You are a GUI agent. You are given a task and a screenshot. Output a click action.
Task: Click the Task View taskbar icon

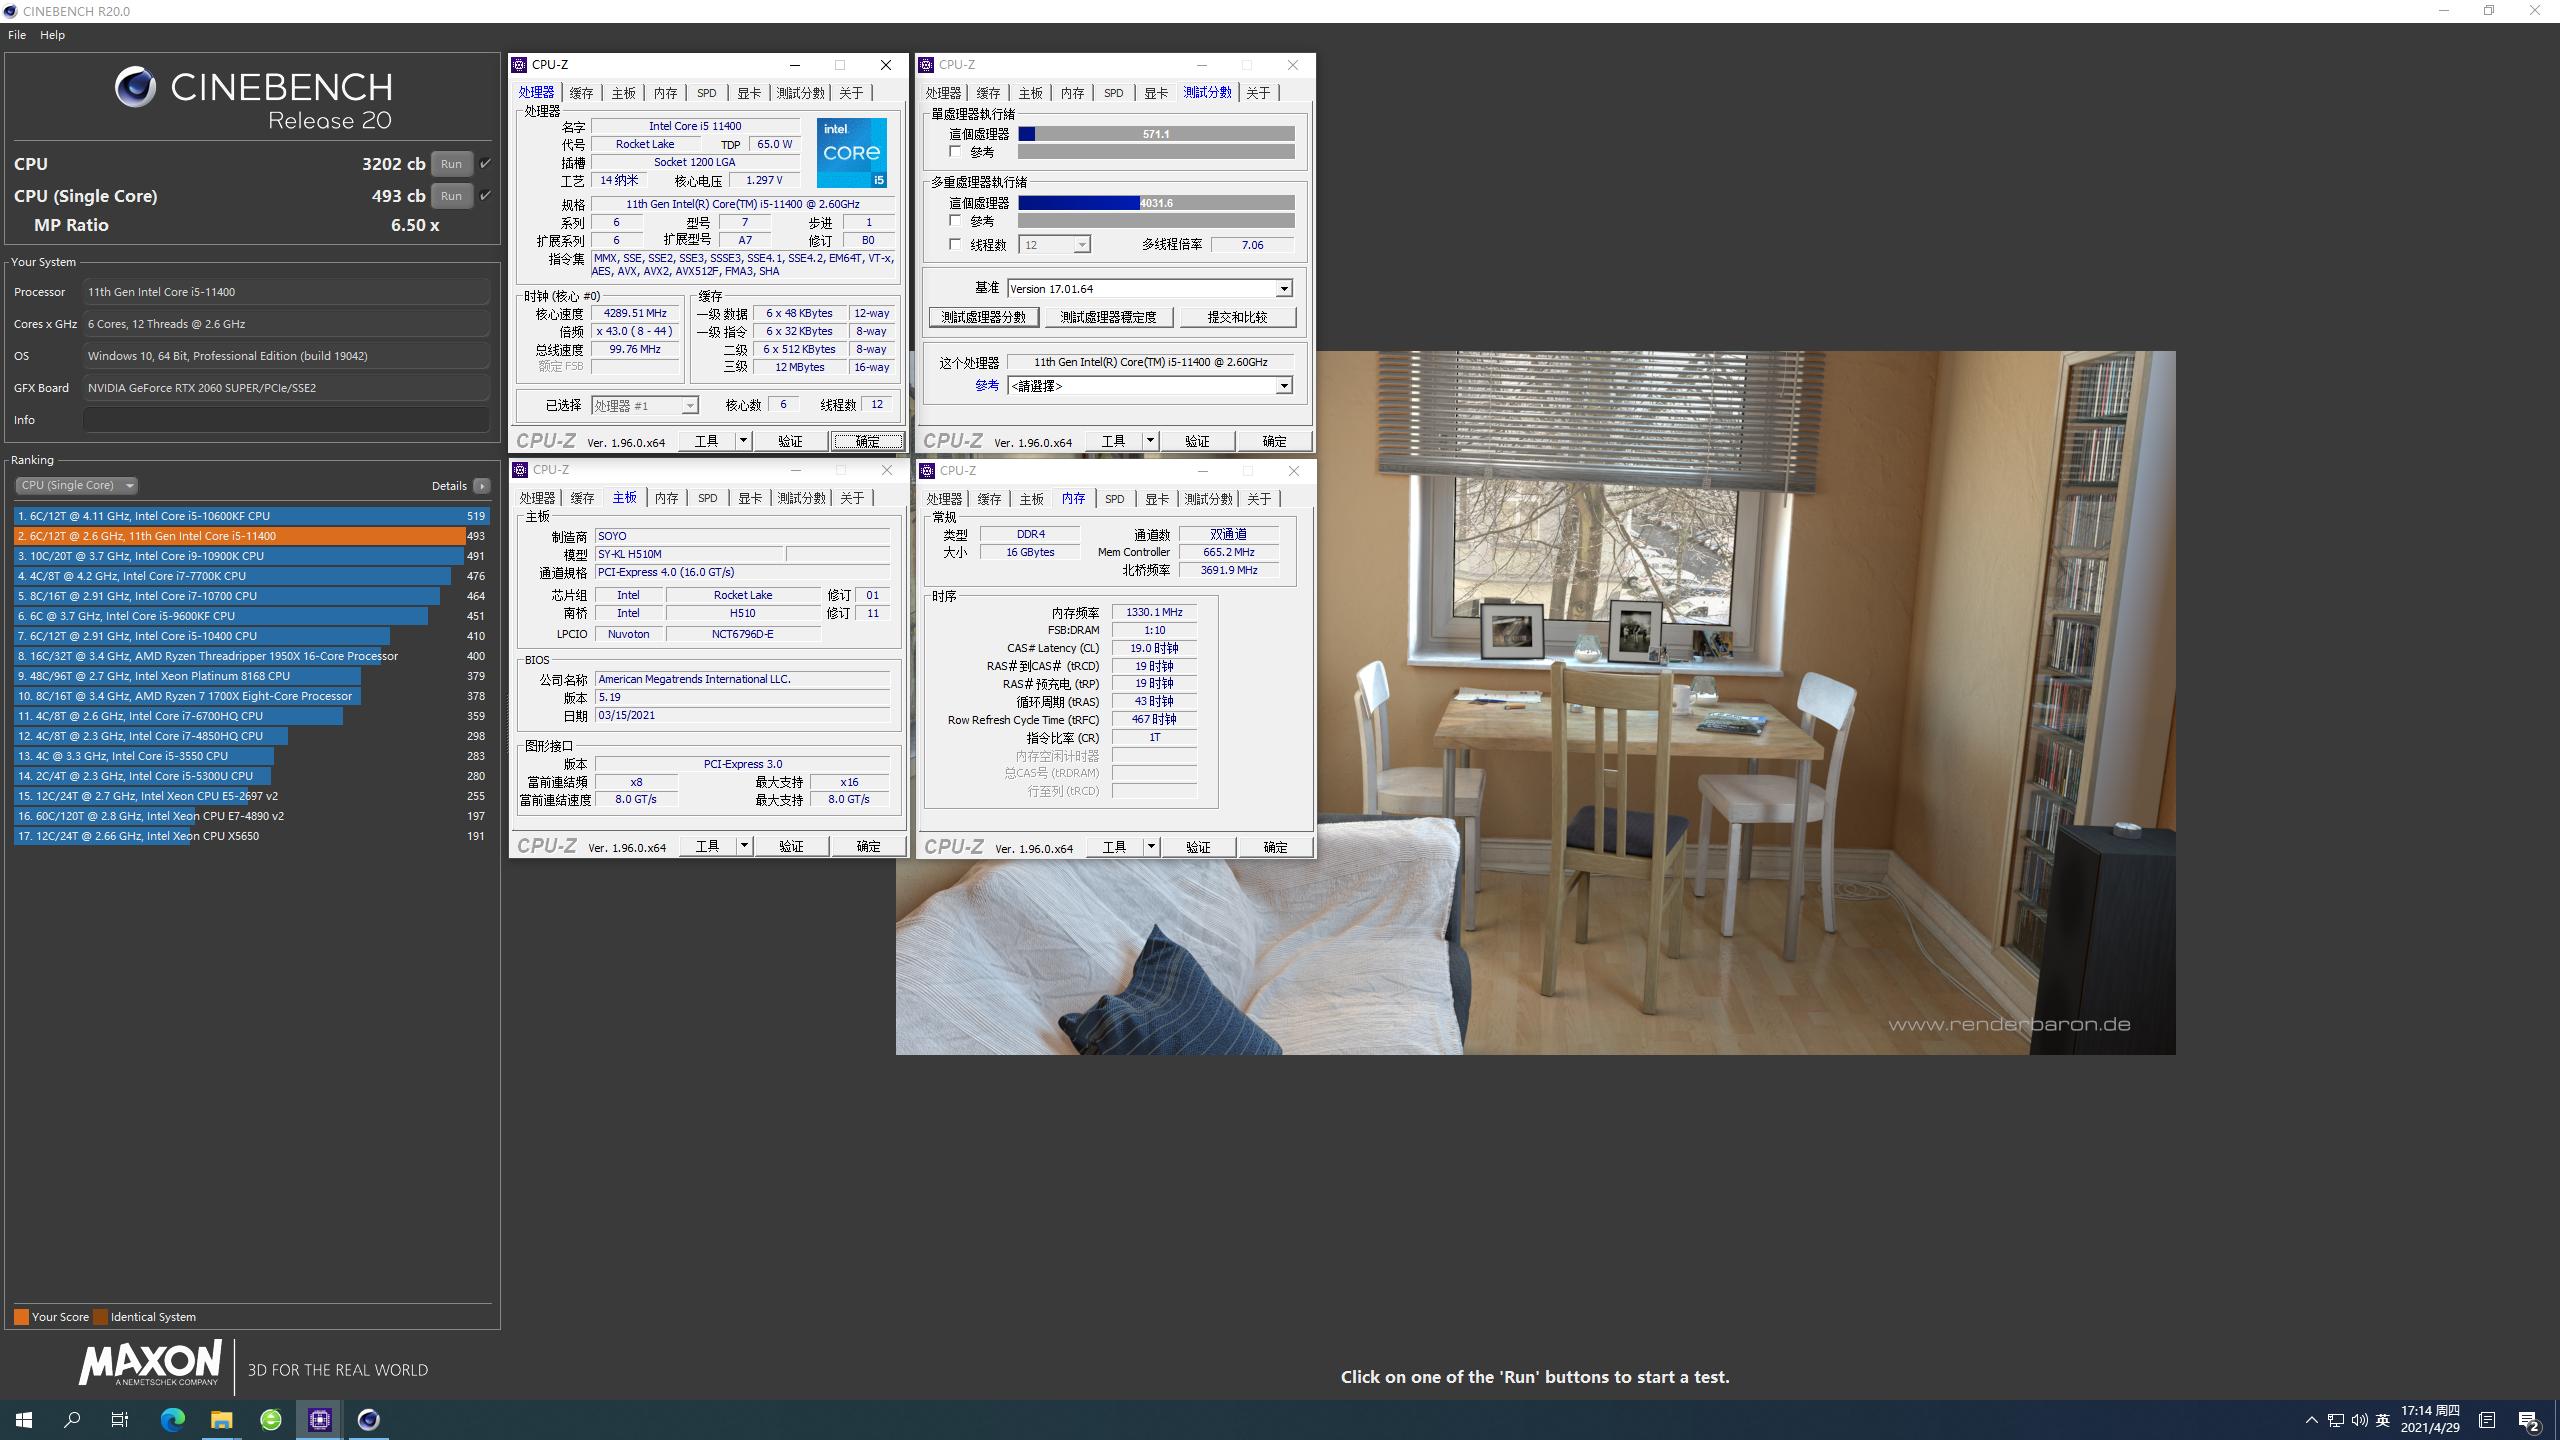pyautogui.click(x=120, y=1419)
